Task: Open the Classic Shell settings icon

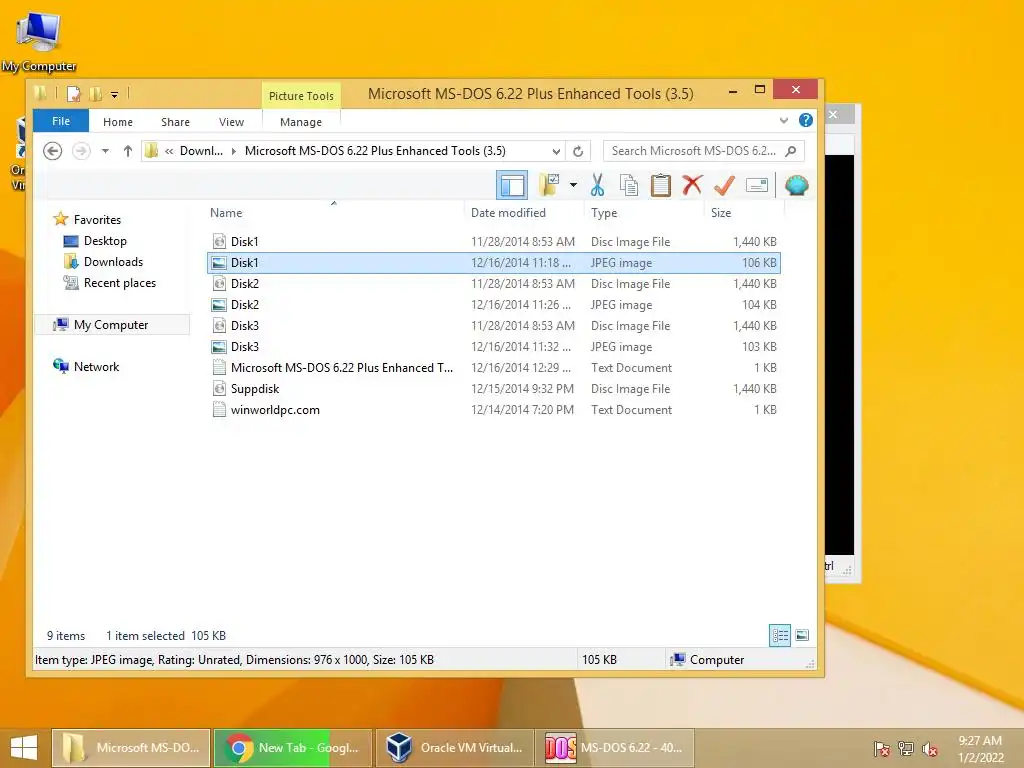Action: pos(797,185)
